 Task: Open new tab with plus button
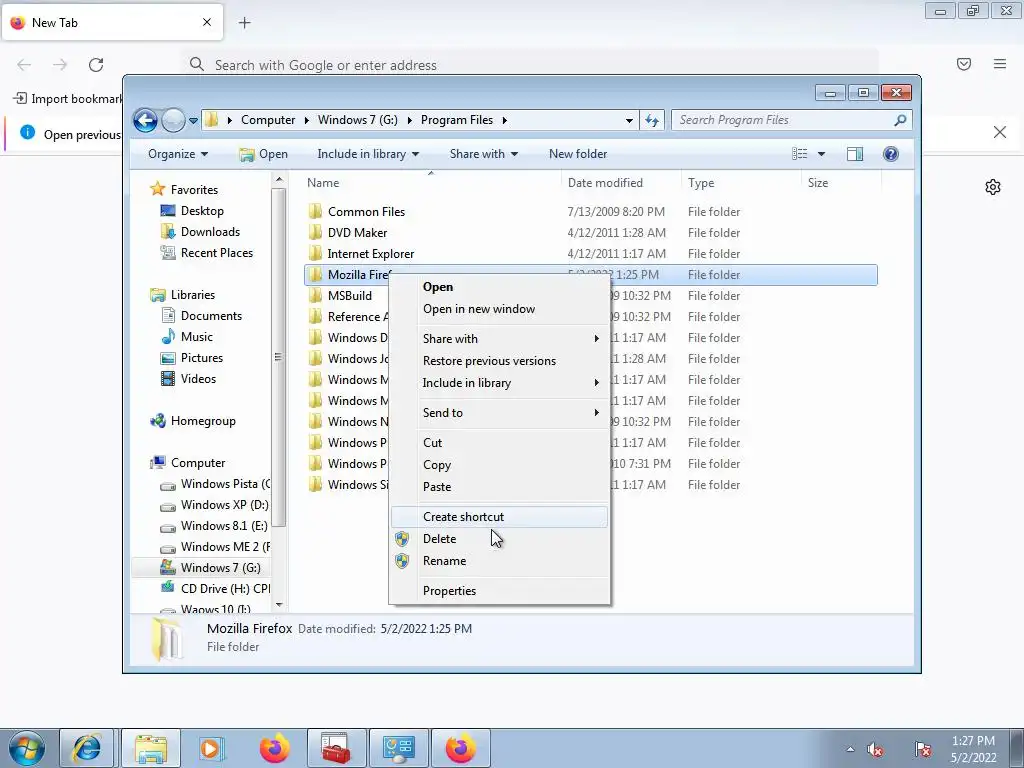point(244,23)
